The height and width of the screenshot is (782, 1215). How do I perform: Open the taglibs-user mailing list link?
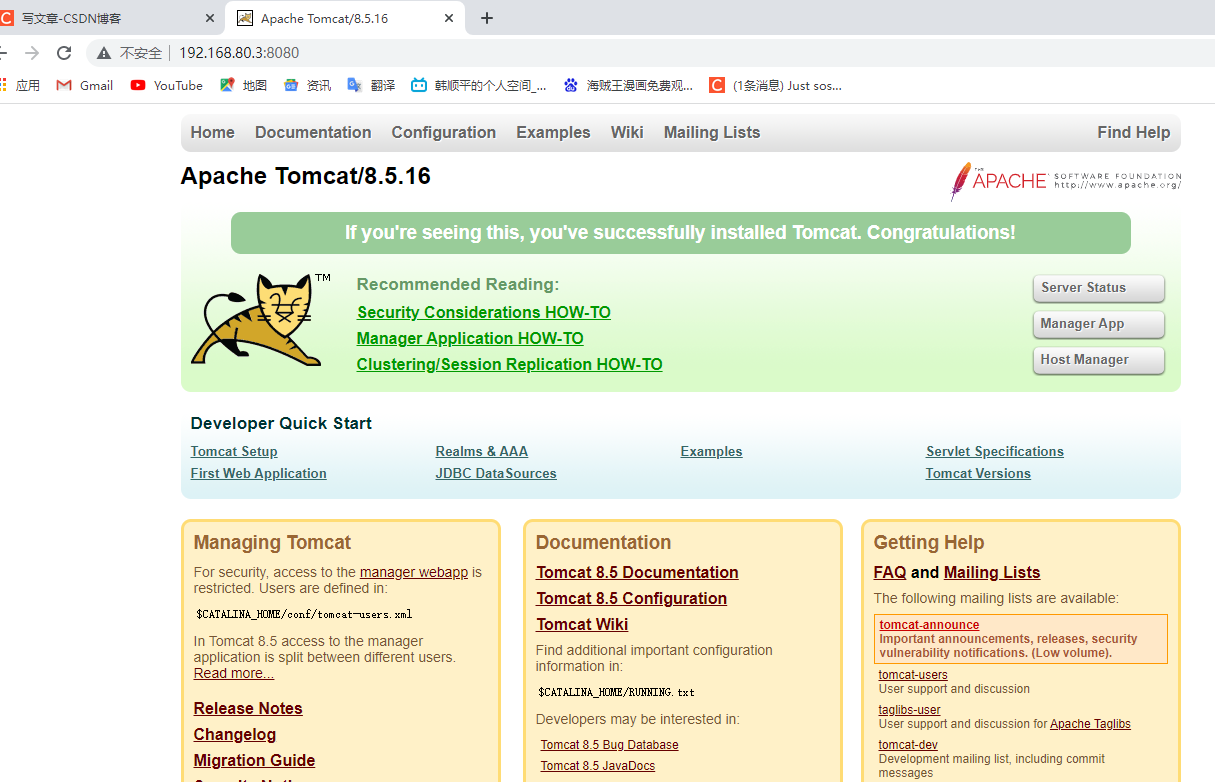(910, 710)
